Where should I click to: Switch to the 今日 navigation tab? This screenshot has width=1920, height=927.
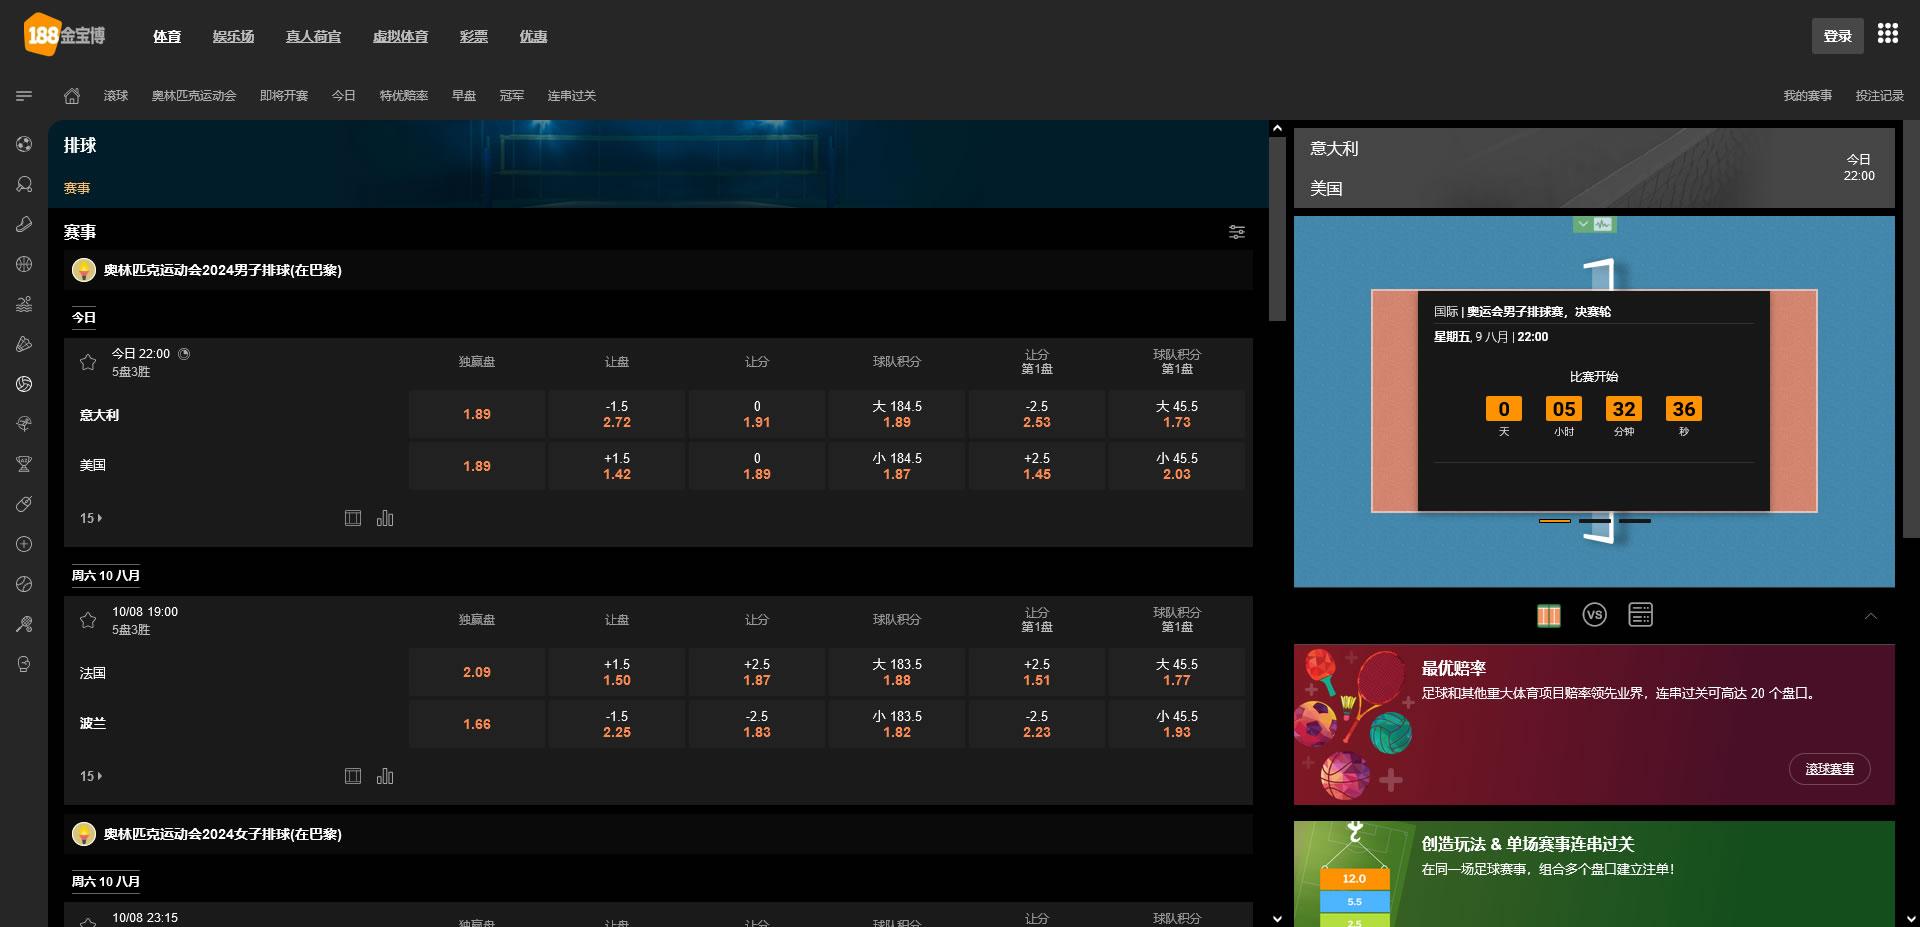(x=344, y=96)
